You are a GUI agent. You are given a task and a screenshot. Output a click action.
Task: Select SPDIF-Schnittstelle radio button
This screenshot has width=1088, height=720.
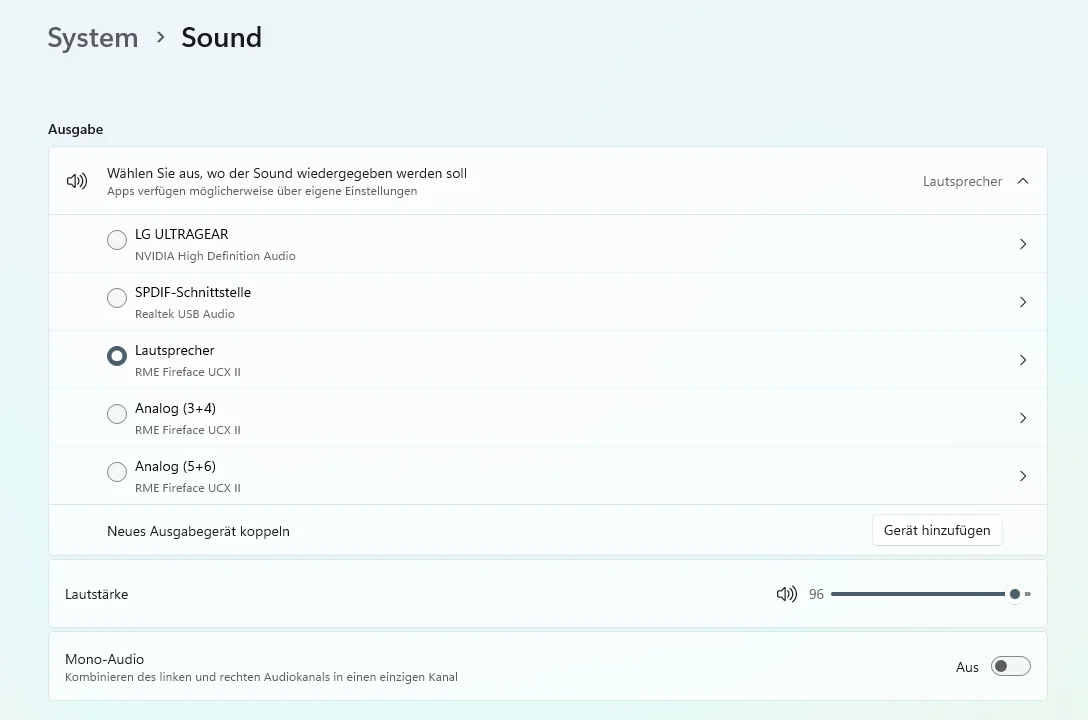(117, 298)
